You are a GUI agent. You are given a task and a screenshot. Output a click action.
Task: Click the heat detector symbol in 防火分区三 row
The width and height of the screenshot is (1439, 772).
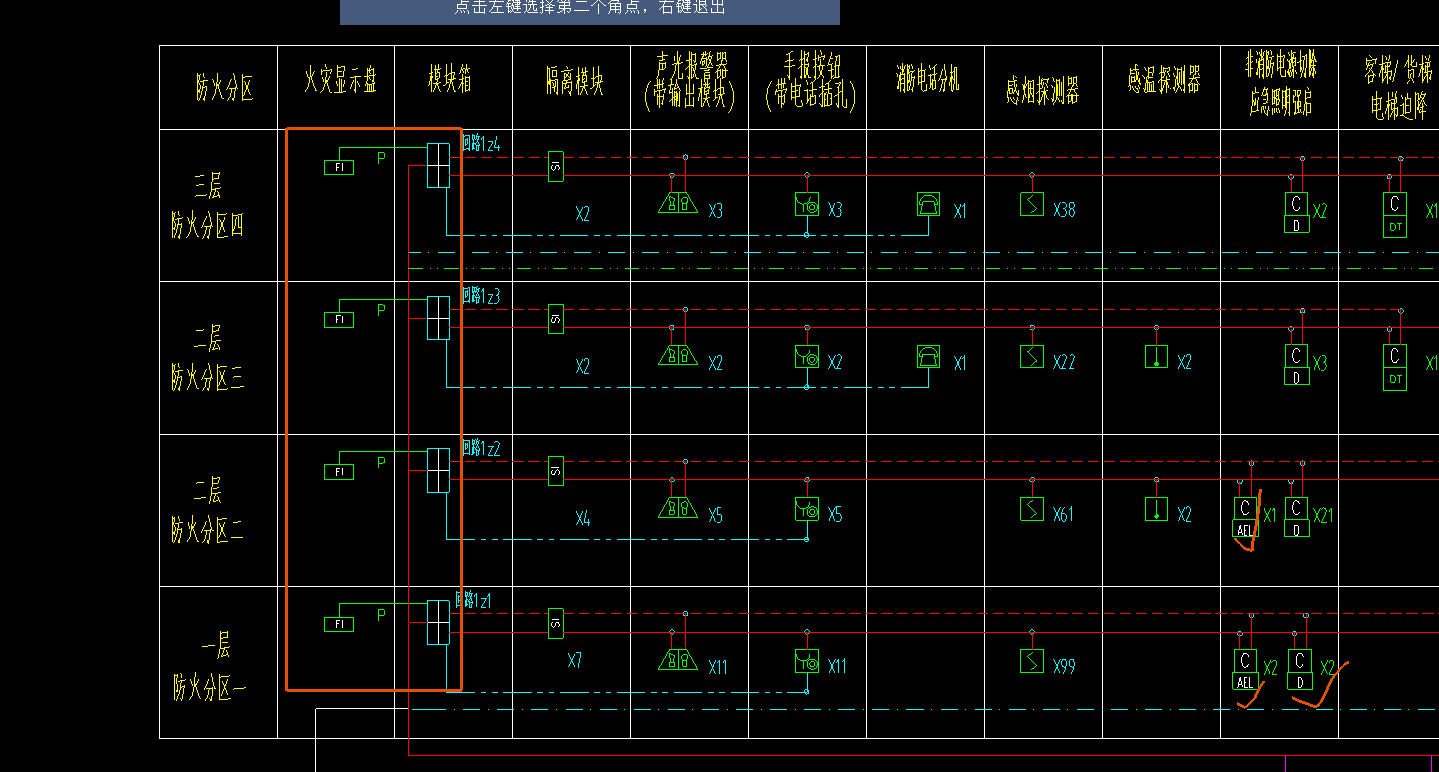point(1156,356)
